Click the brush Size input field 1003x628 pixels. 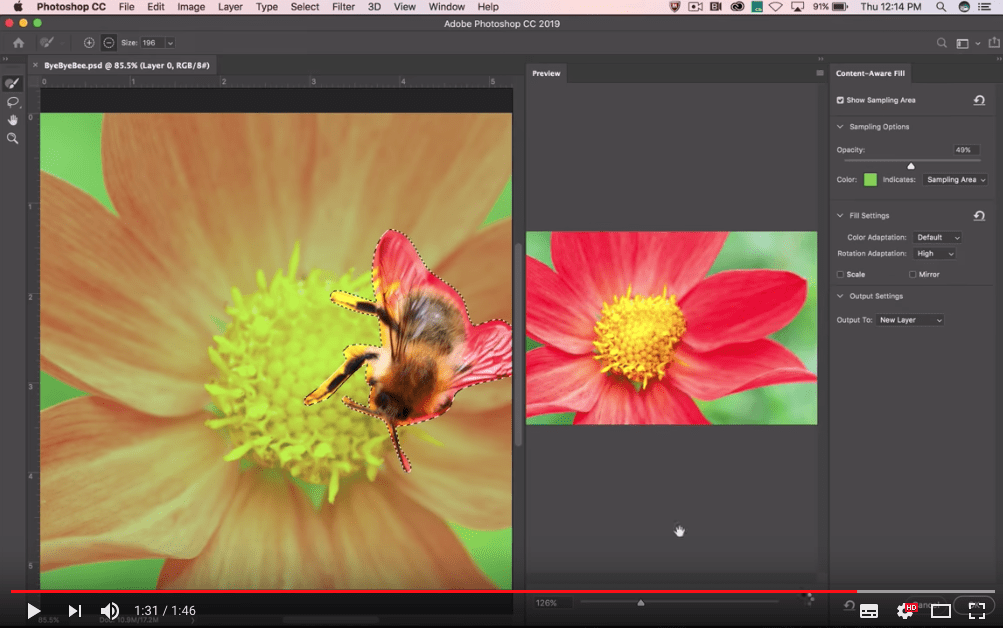[x=153, y=43]
